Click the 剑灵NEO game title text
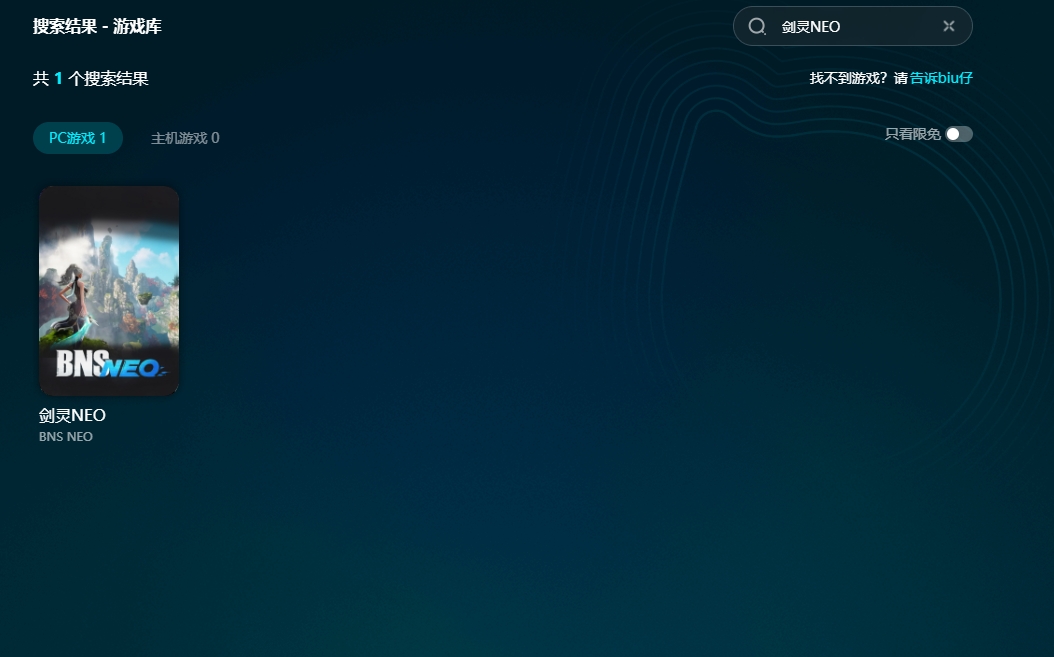This screenshot has width=1054, height=657. click(72, 415)
